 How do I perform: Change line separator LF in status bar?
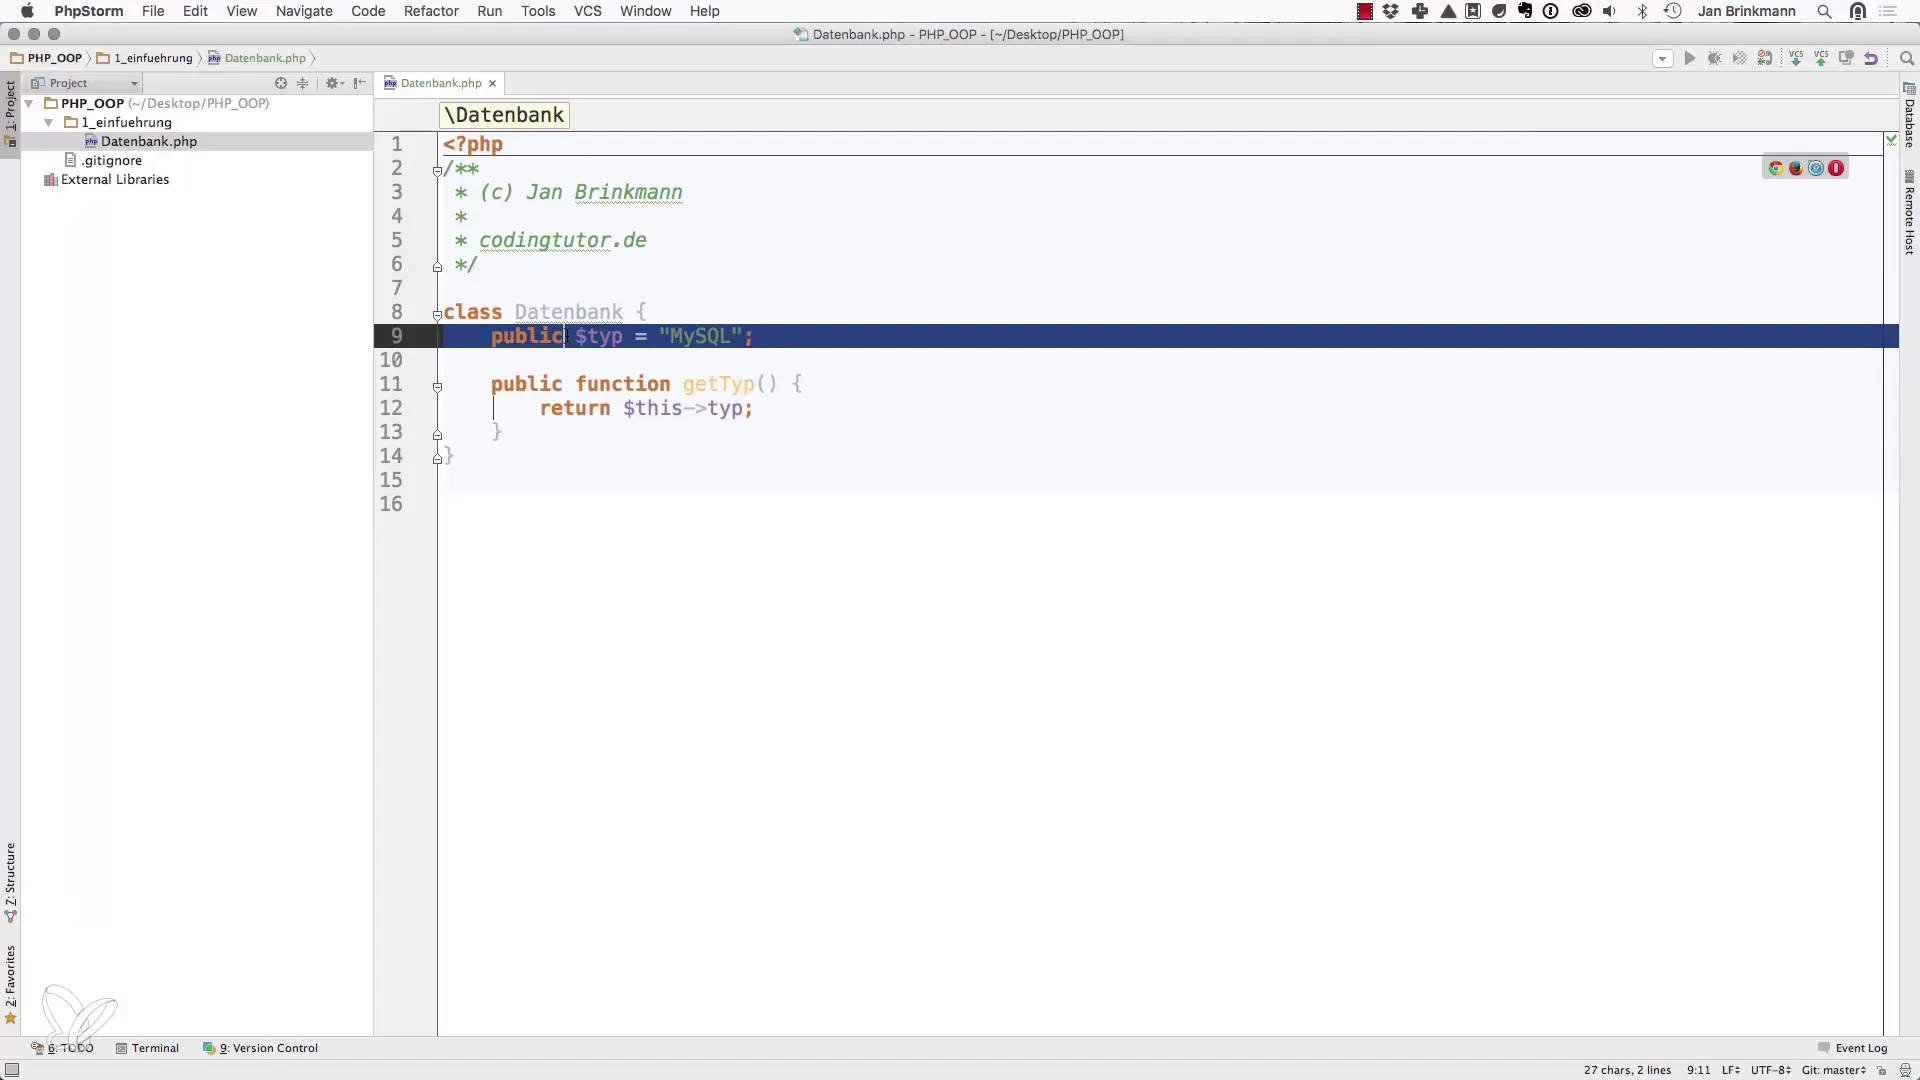tap(1730, 1070)
